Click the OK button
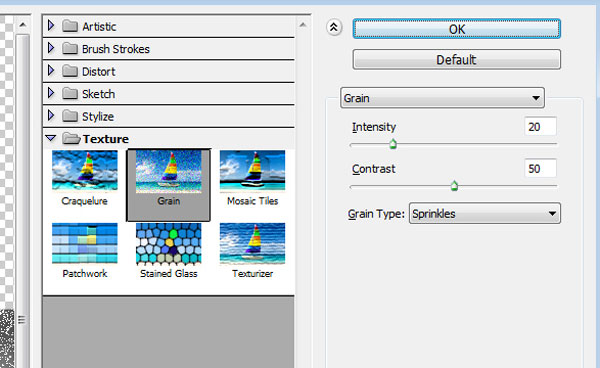The width and height of the screenshot is (600, 368). (457, 29)
